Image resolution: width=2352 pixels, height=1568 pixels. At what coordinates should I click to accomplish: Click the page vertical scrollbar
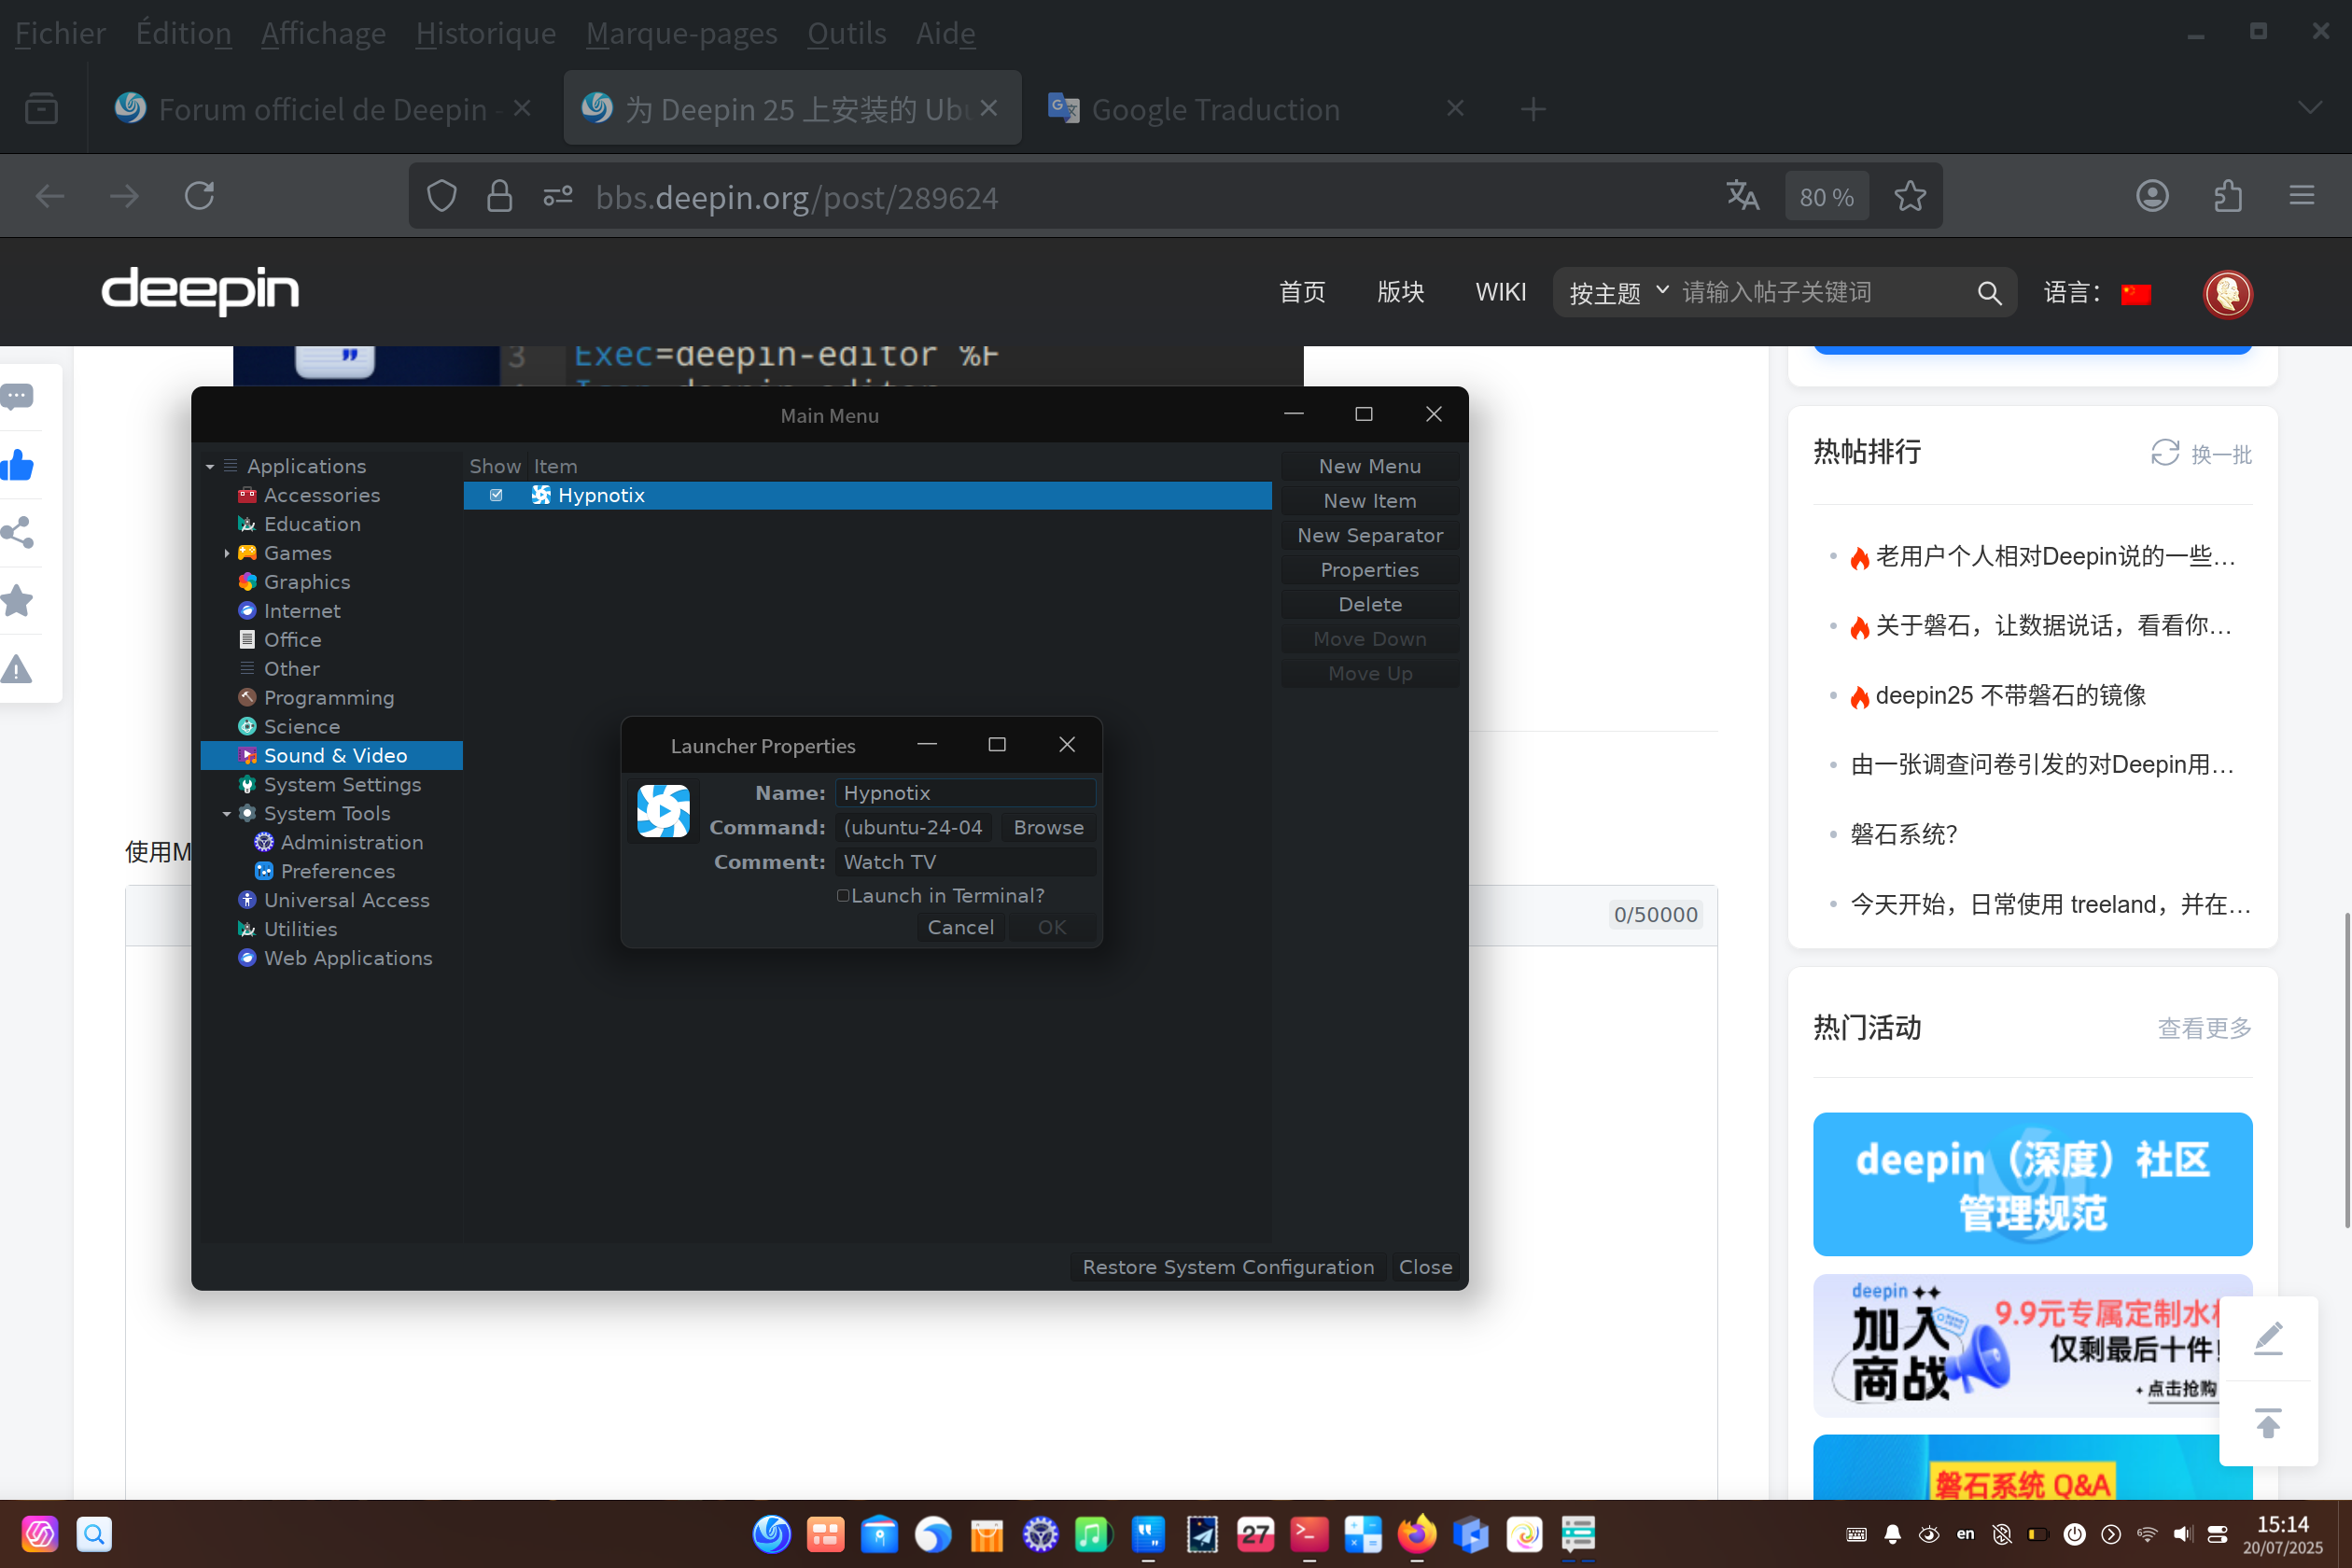[x=2346, y=1070]
